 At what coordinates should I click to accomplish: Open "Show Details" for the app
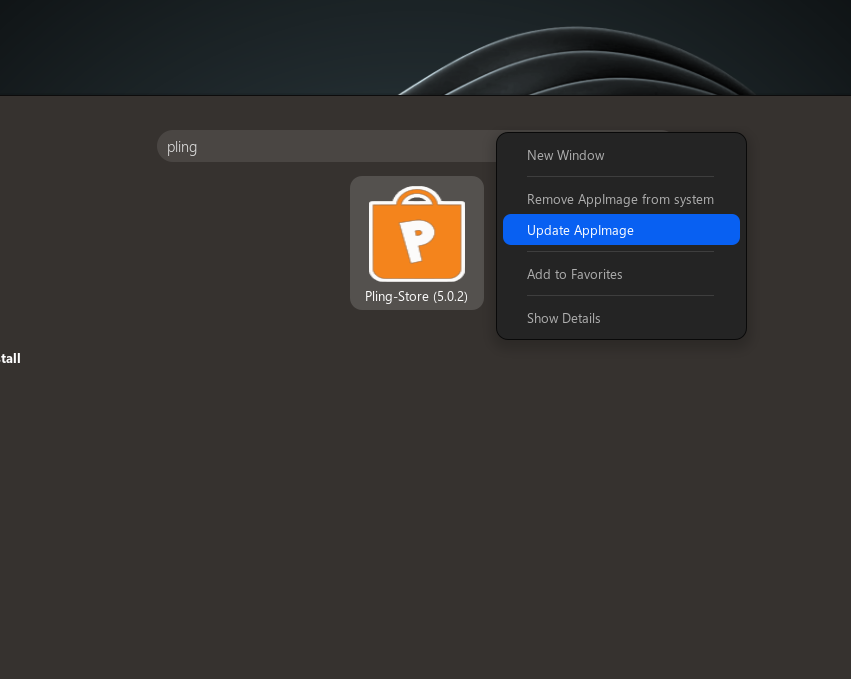tap(564, 318)
